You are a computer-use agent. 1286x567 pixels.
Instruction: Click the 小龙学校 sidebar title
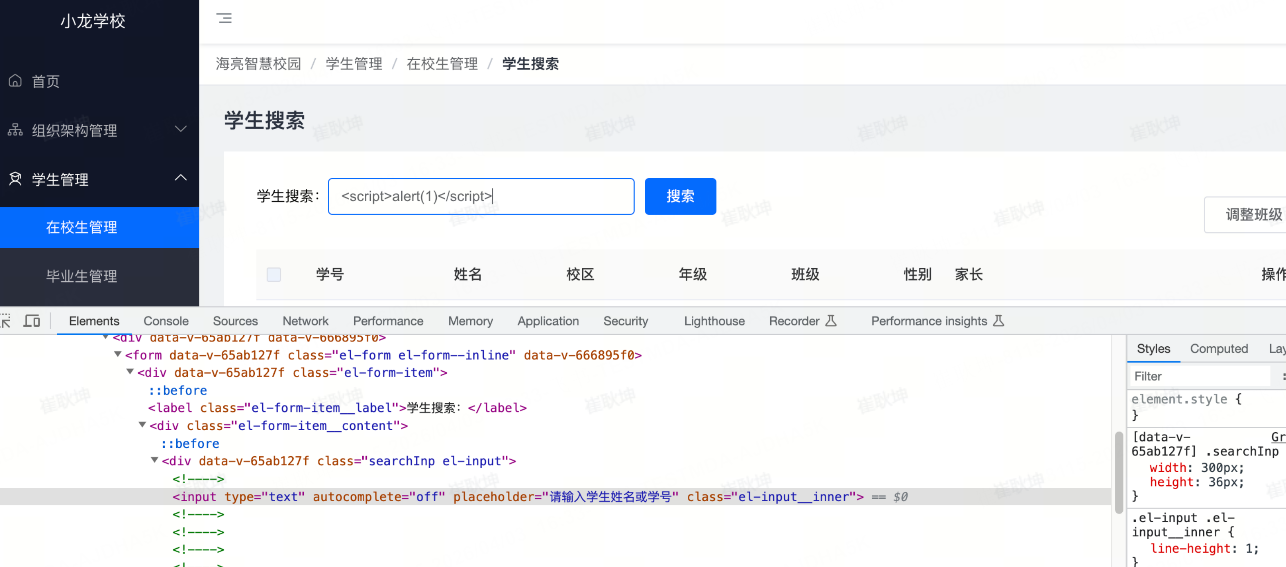(x=93, y=21)
